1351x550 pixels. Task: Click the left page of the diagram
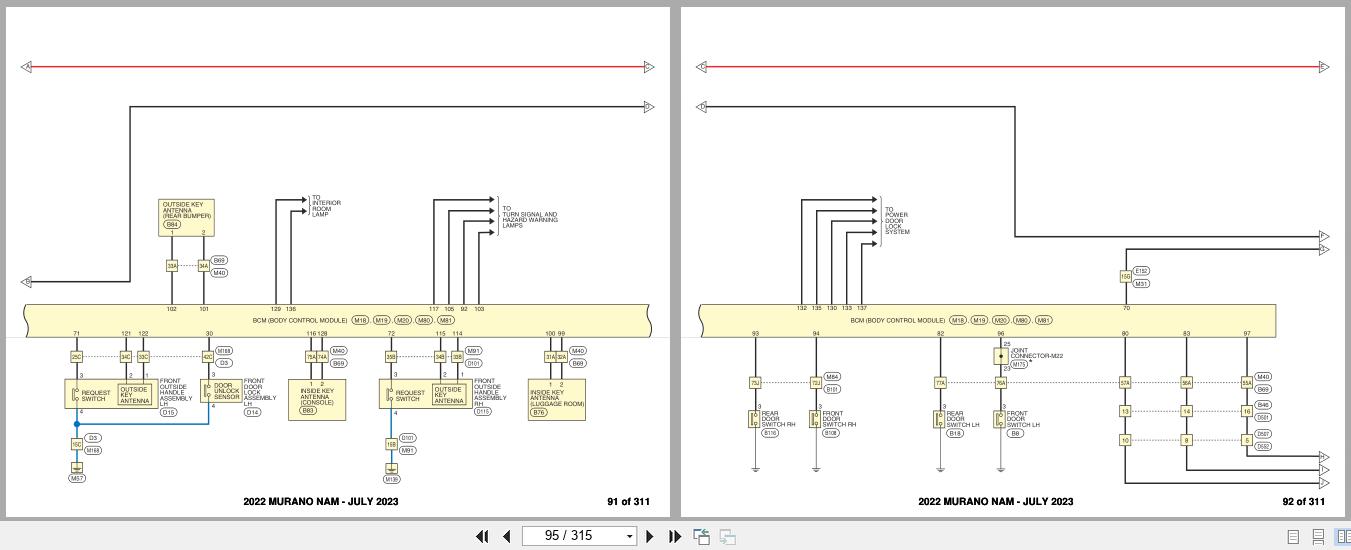(337, 263)
